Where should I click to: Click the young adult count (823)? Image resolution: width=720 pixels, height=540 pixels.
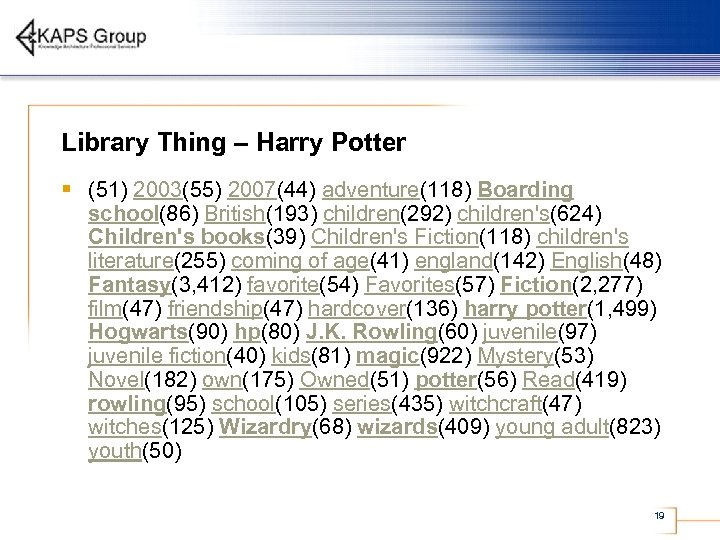[x=635, y=427]
